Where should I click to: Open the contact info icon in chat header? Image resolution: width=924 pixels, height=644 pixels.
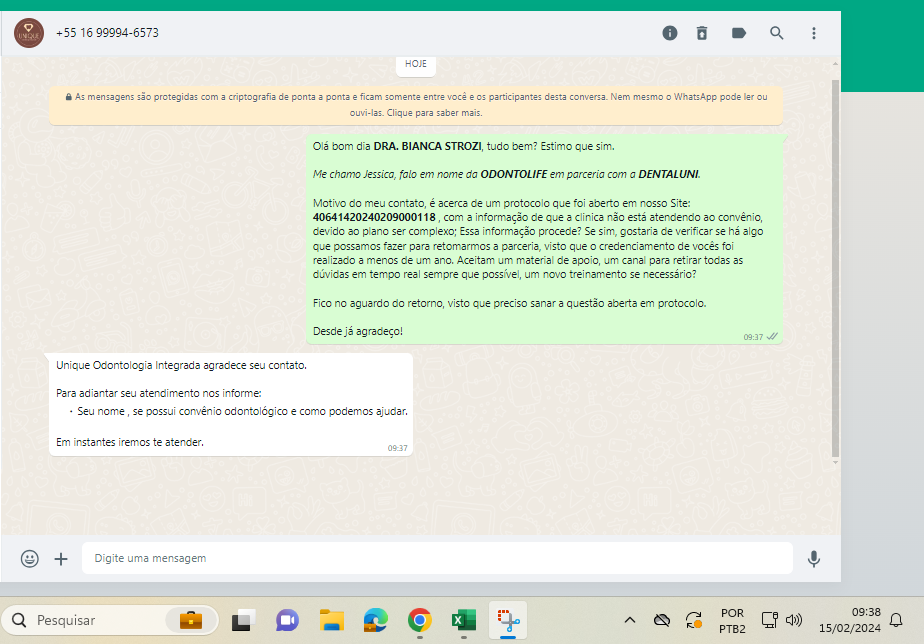click(669, 33)
